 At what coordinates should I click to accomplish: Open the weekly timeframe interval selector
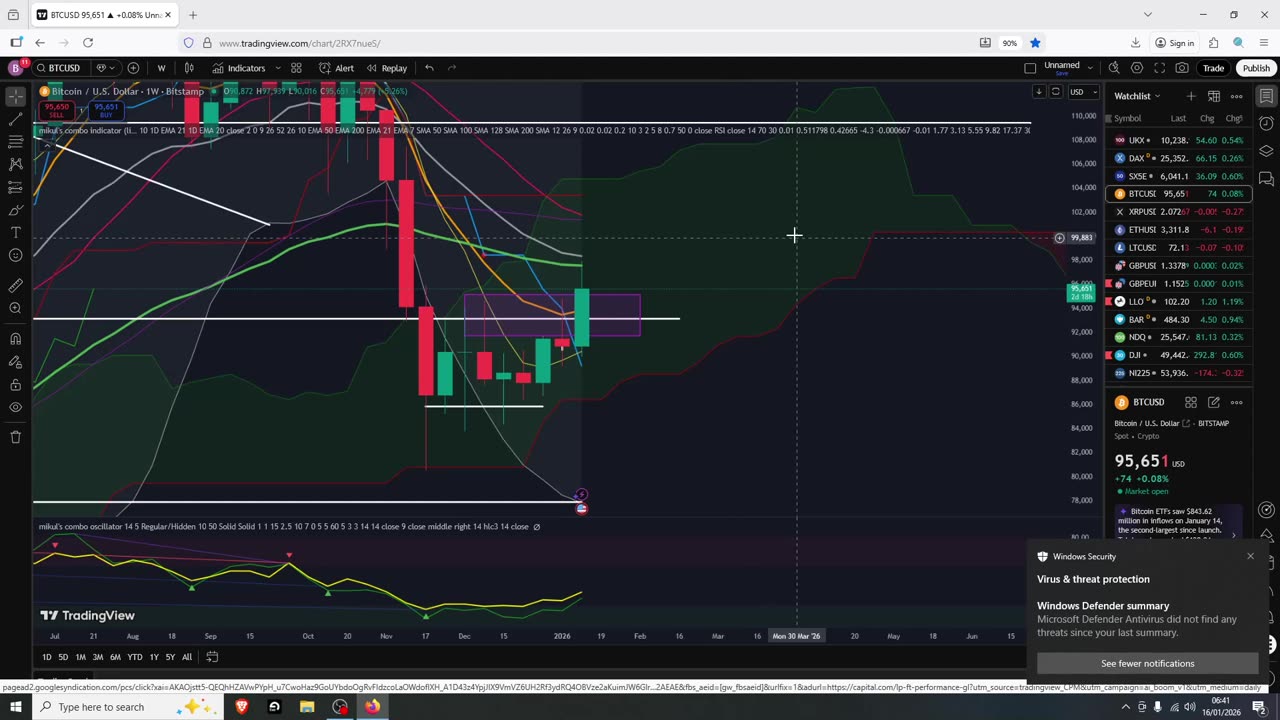[161, 68]
